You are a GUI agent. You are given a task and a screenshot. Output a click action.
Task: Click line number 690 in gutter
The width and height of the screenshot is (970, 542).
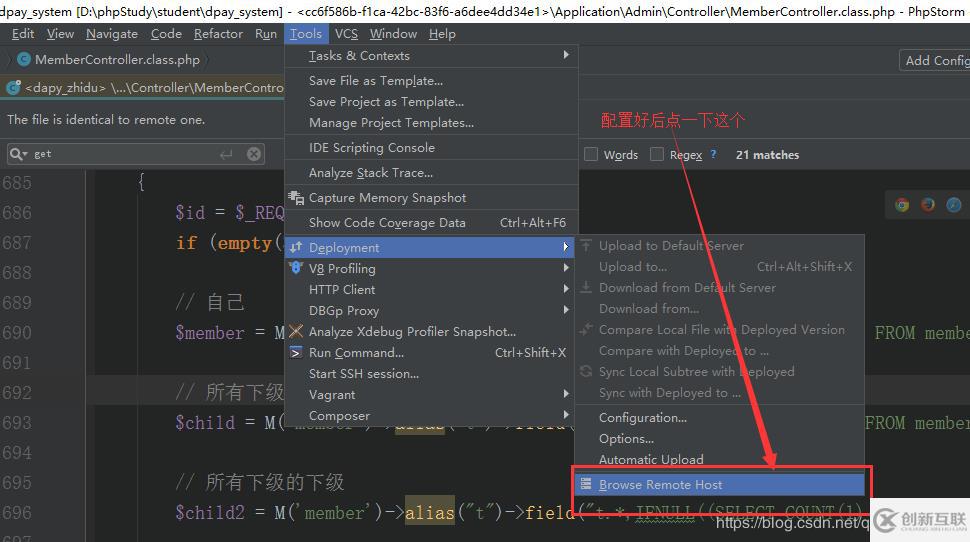coord(17,333)
